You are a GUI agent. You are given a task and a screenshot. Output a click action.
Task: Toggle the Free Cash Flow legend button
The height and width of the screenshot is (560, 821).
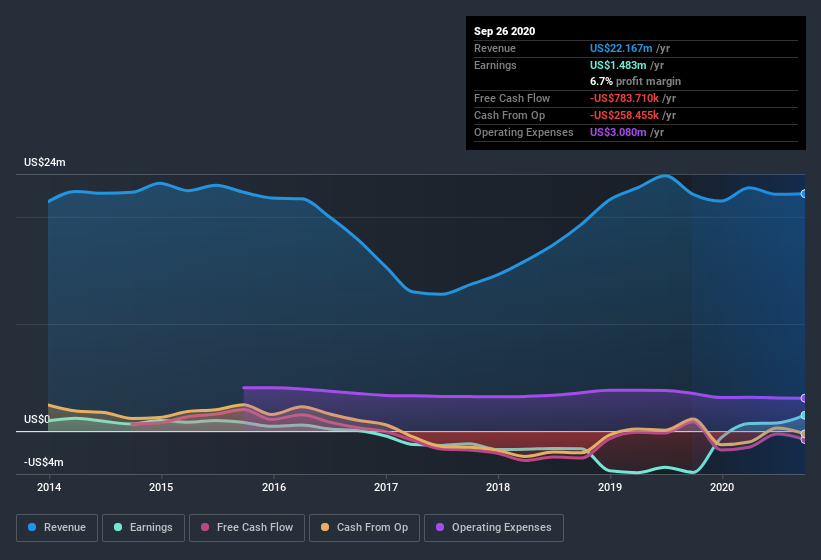click(x=247, y=528)
